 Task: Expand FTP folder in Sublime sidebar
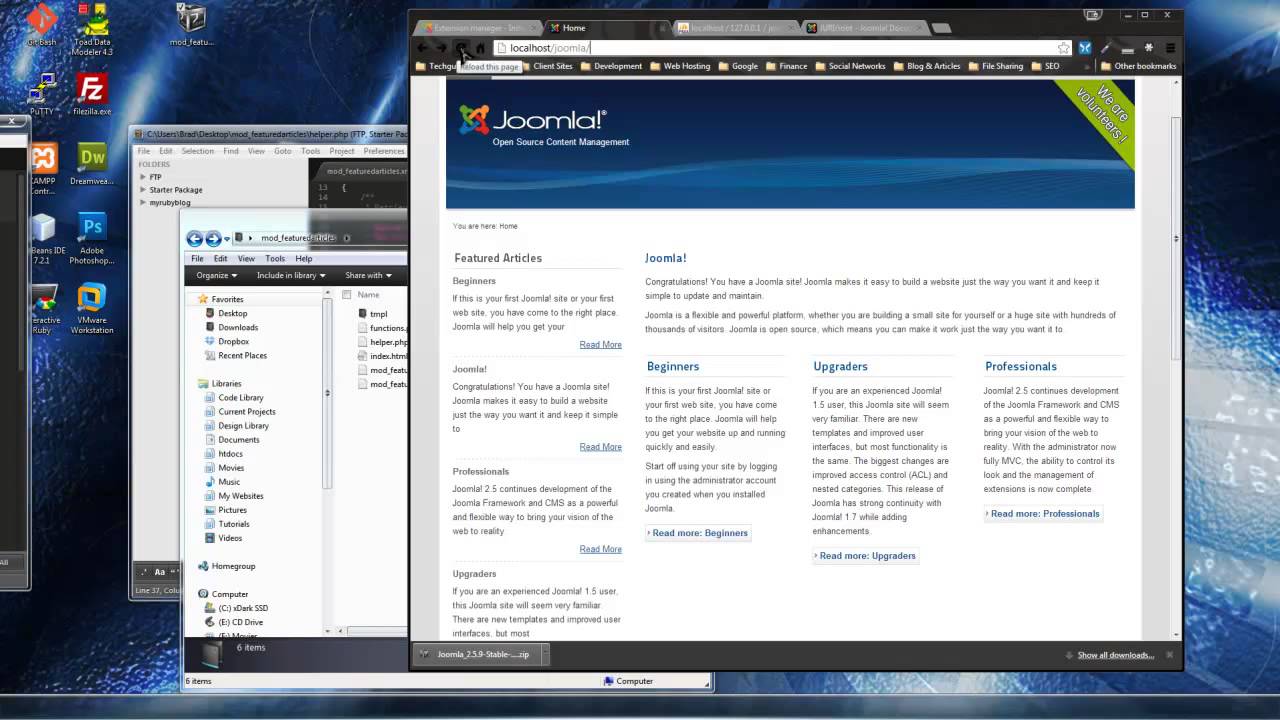click(x=143, y=177)
